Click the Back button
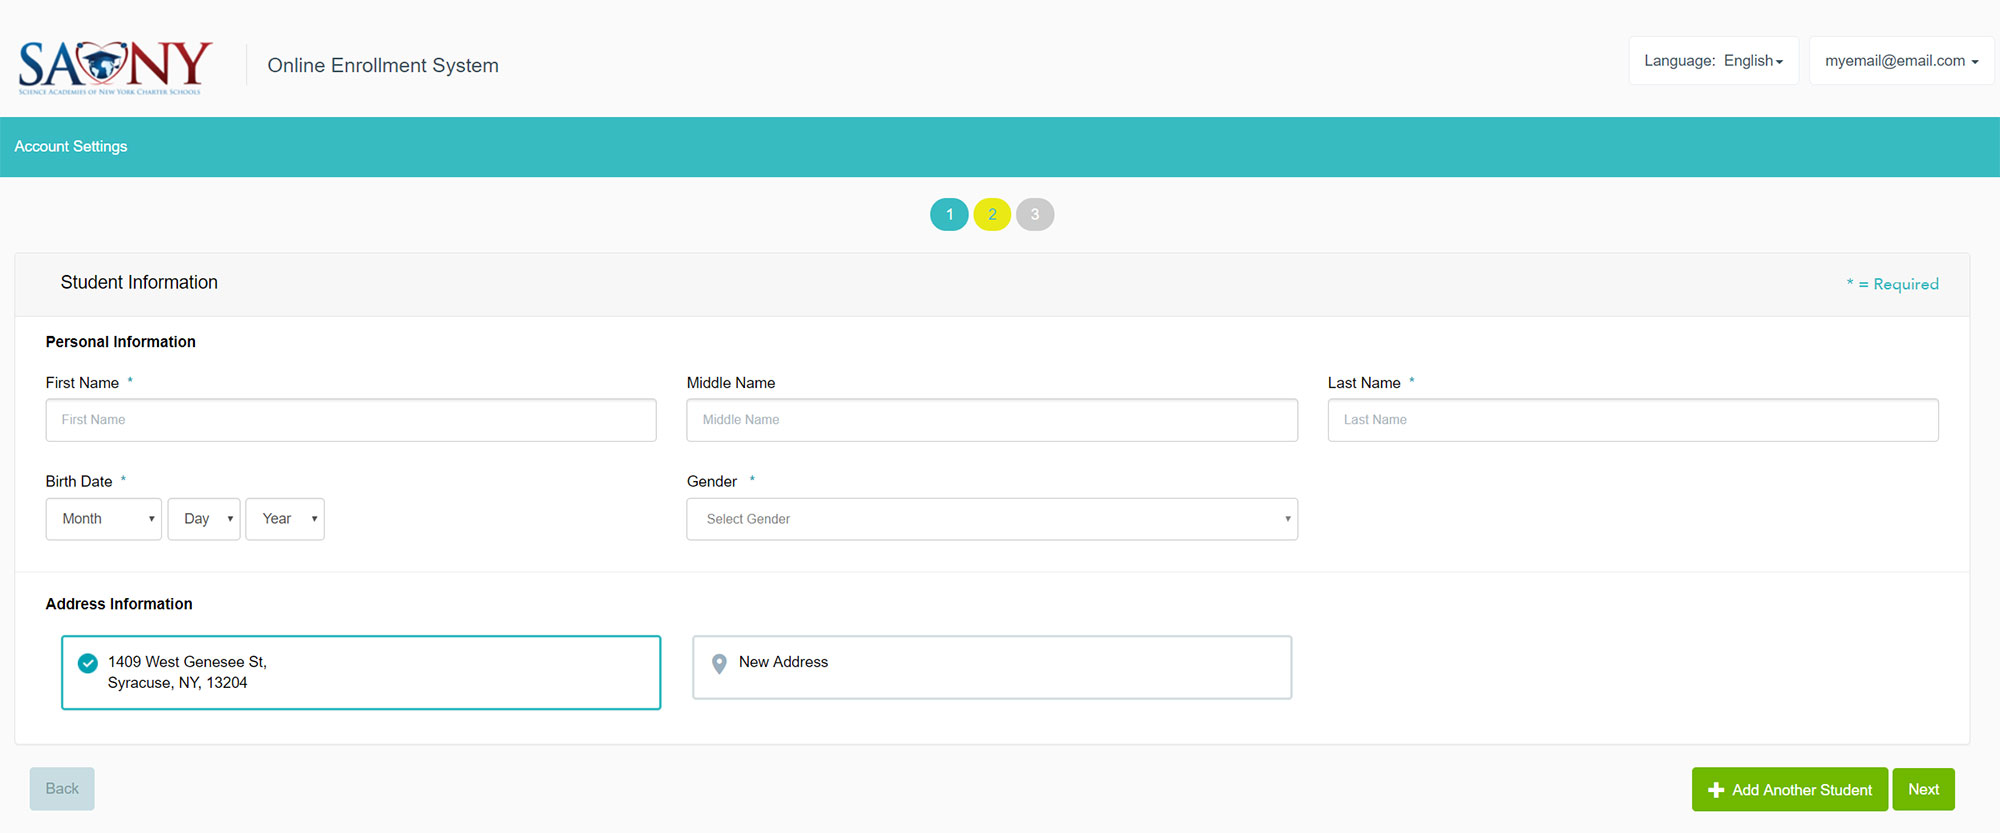 pos(62,789)
